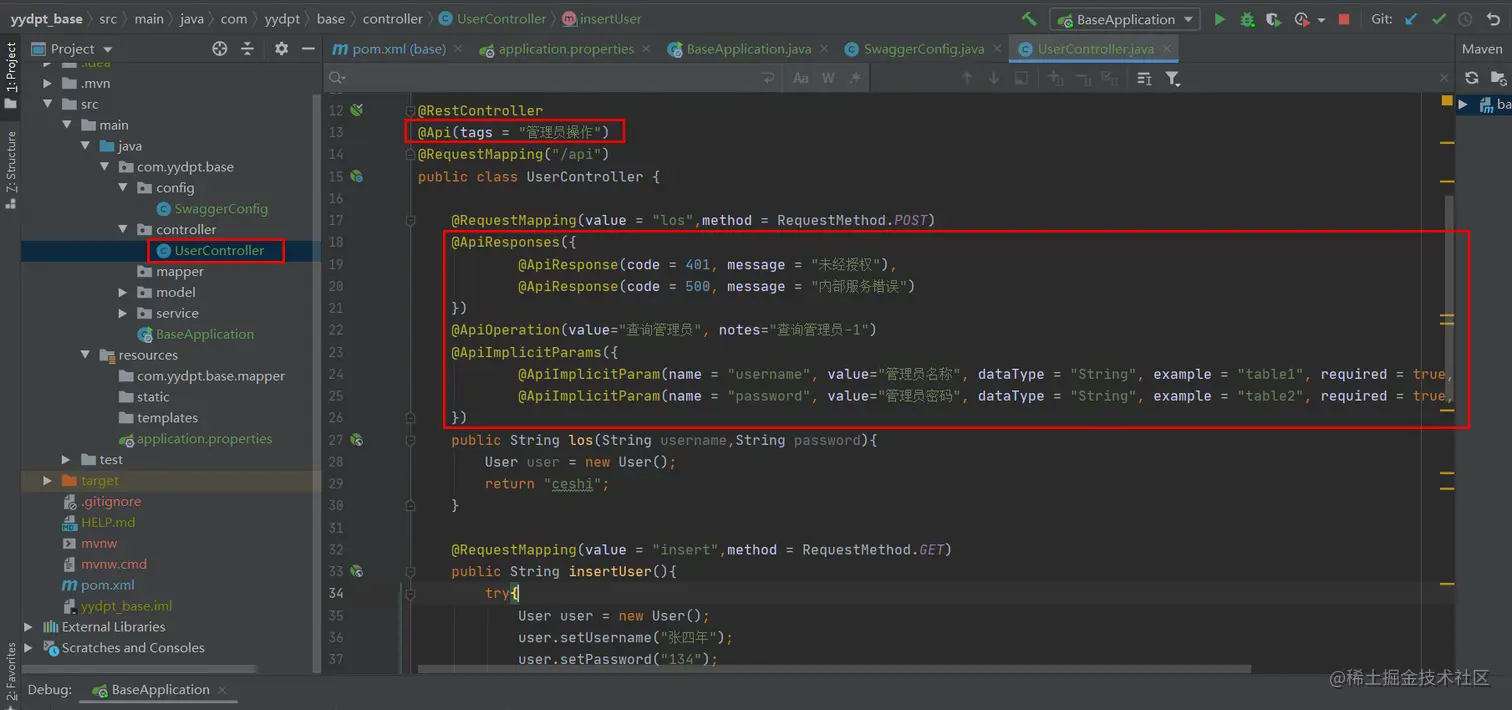Viewport: 1512px width, 710px height.
Task: Close the UserController.java tab
Action: (x=1165, y=49)
